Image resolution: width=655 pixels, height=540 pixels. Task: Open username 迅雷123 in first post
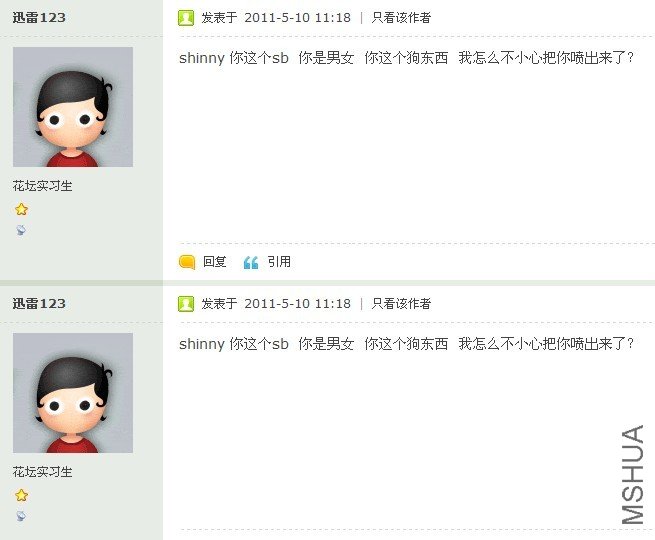[39, 18]
